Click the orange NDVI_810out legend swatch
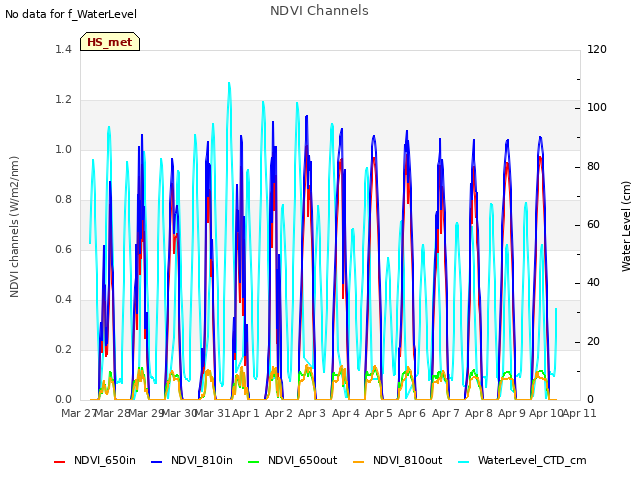The image size is (640, 480). 358,462
